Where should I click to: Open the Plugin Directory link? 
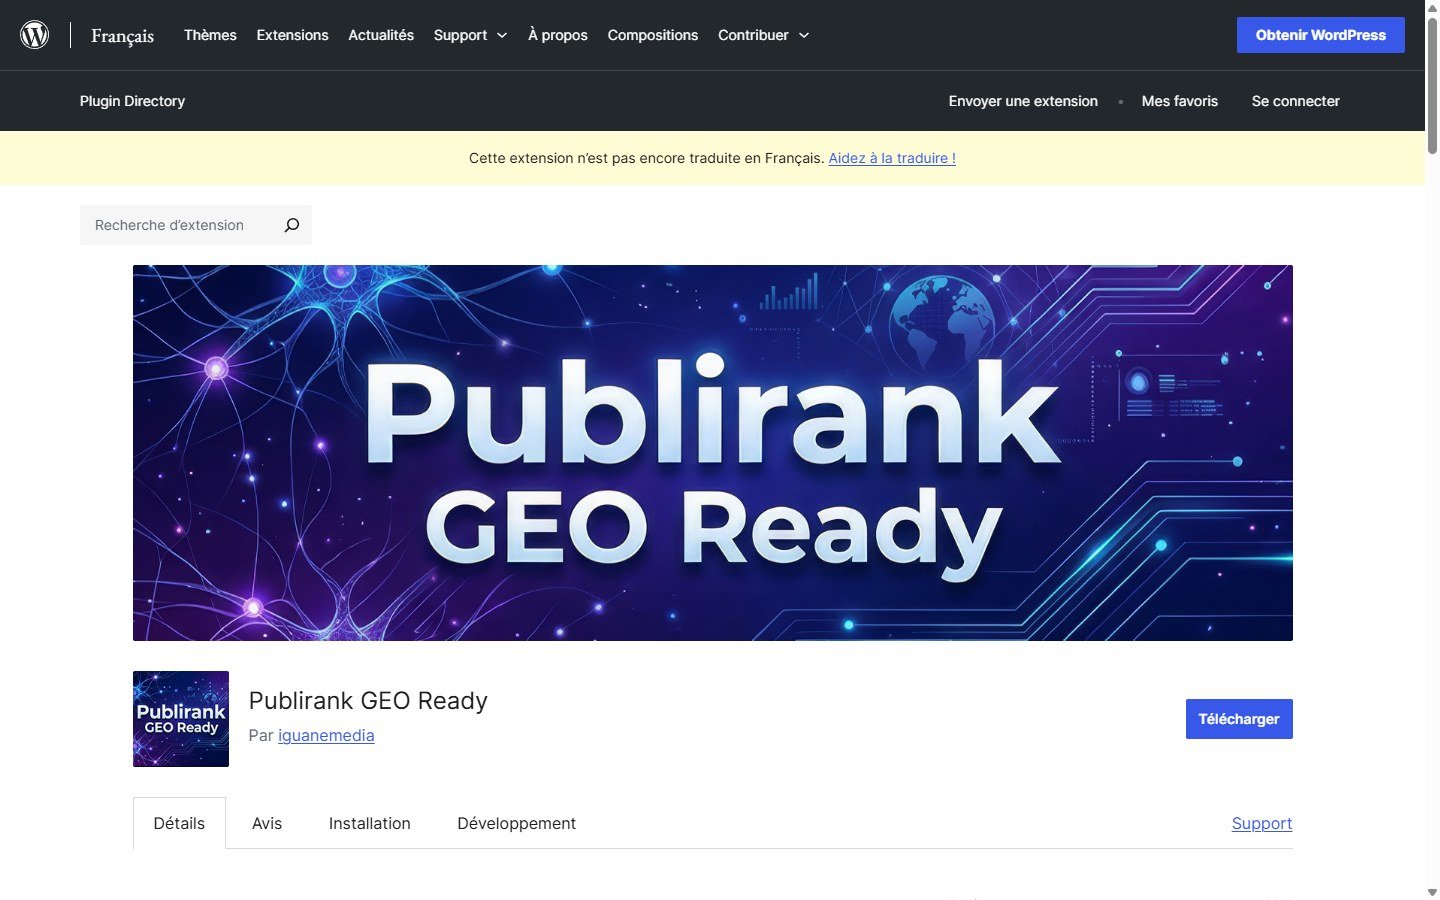pyautogui.click(x=132, y=101)
